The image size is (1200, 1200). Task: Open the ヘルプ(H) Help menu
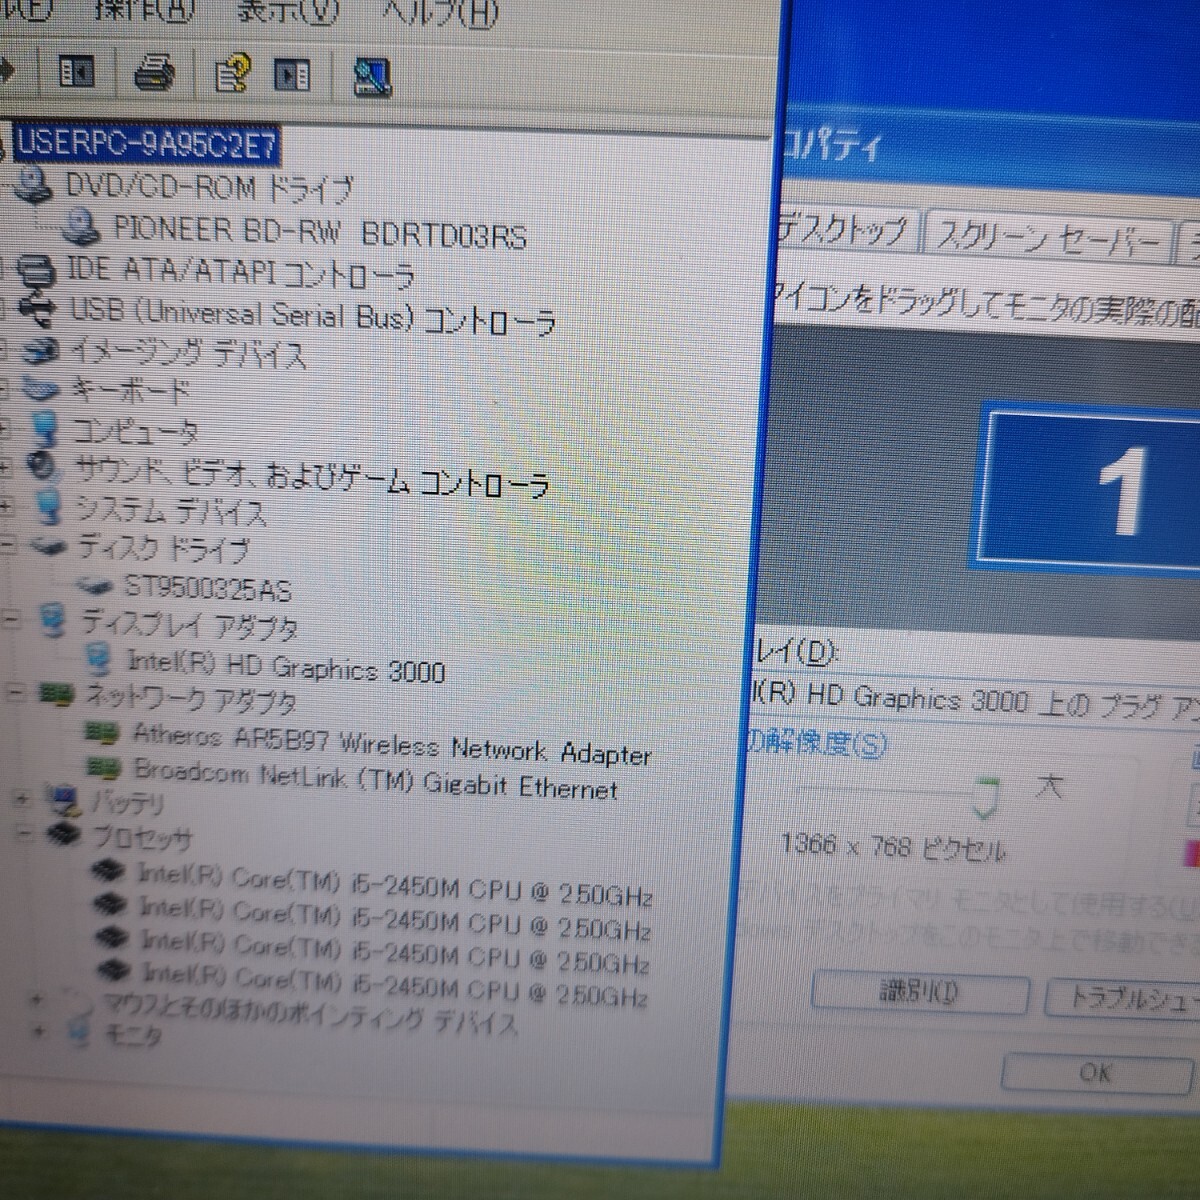[x=440, y=13]
